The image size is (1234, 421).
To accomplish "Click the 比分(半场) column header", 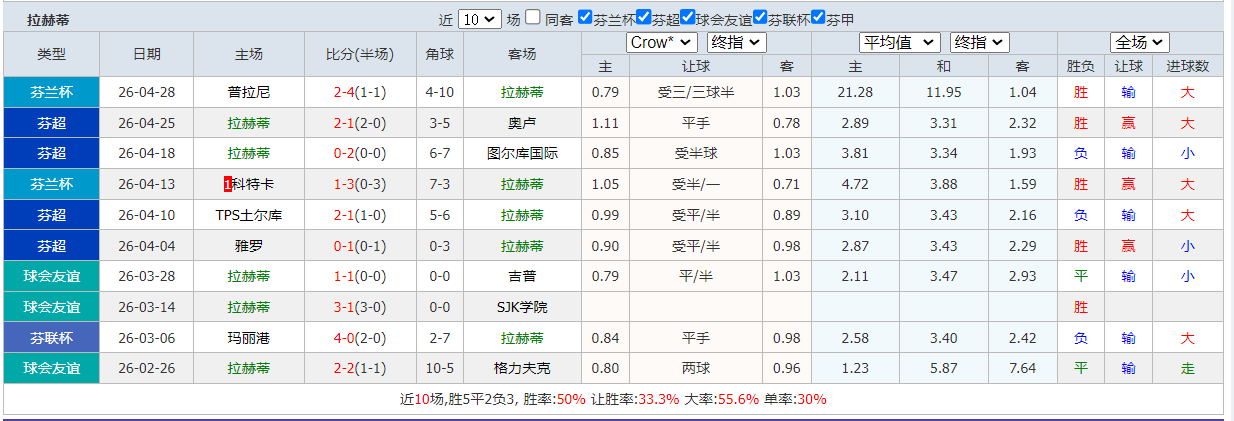I will 360,54.
